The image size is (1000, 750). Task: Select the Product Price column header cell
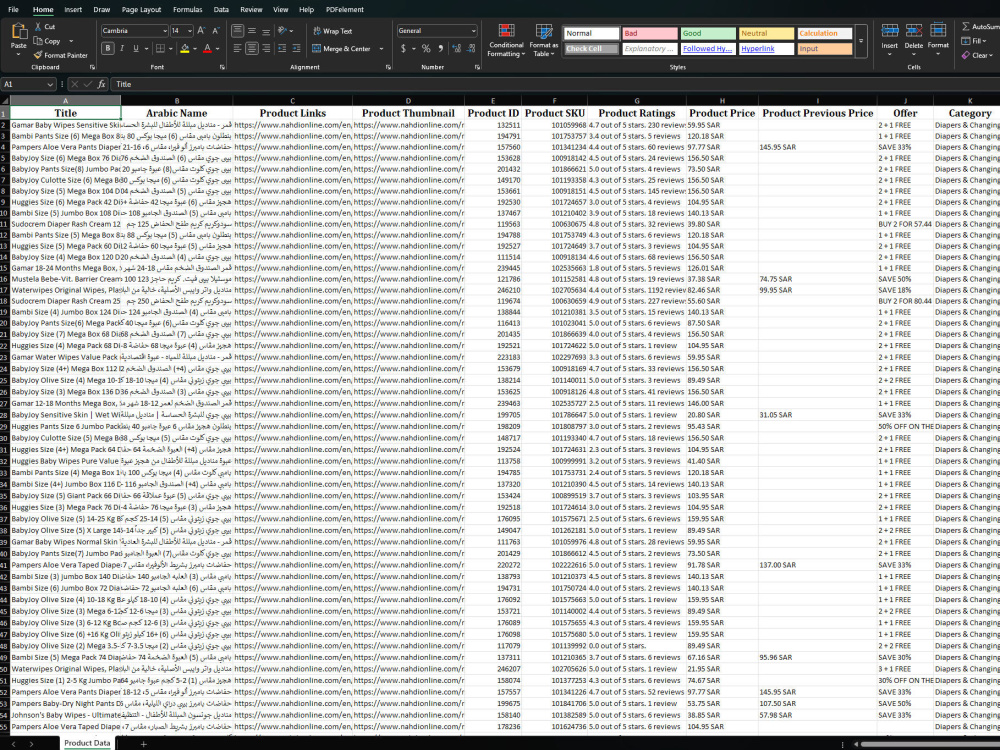coord(722,113)
